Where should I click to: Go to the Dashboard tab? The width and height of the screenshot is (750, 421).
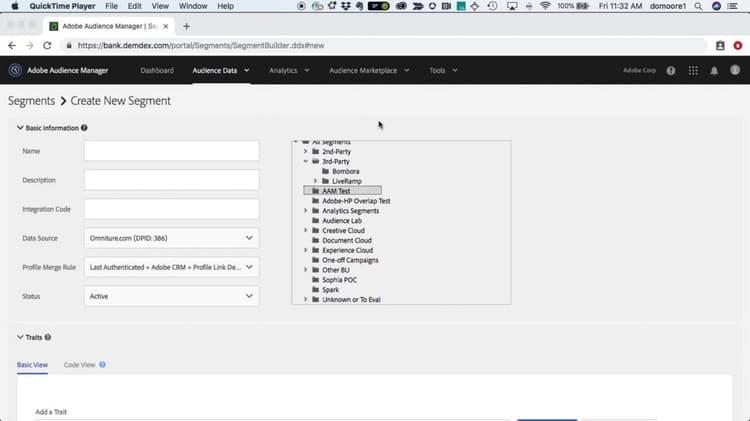pos(157,70)
